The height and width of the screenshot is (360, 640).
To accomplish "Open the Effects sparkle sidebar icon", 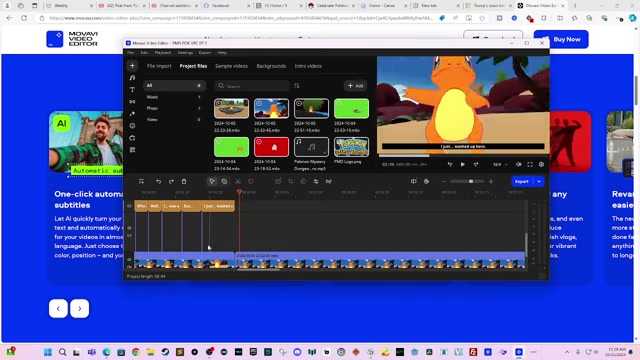I will pos(132,114).
